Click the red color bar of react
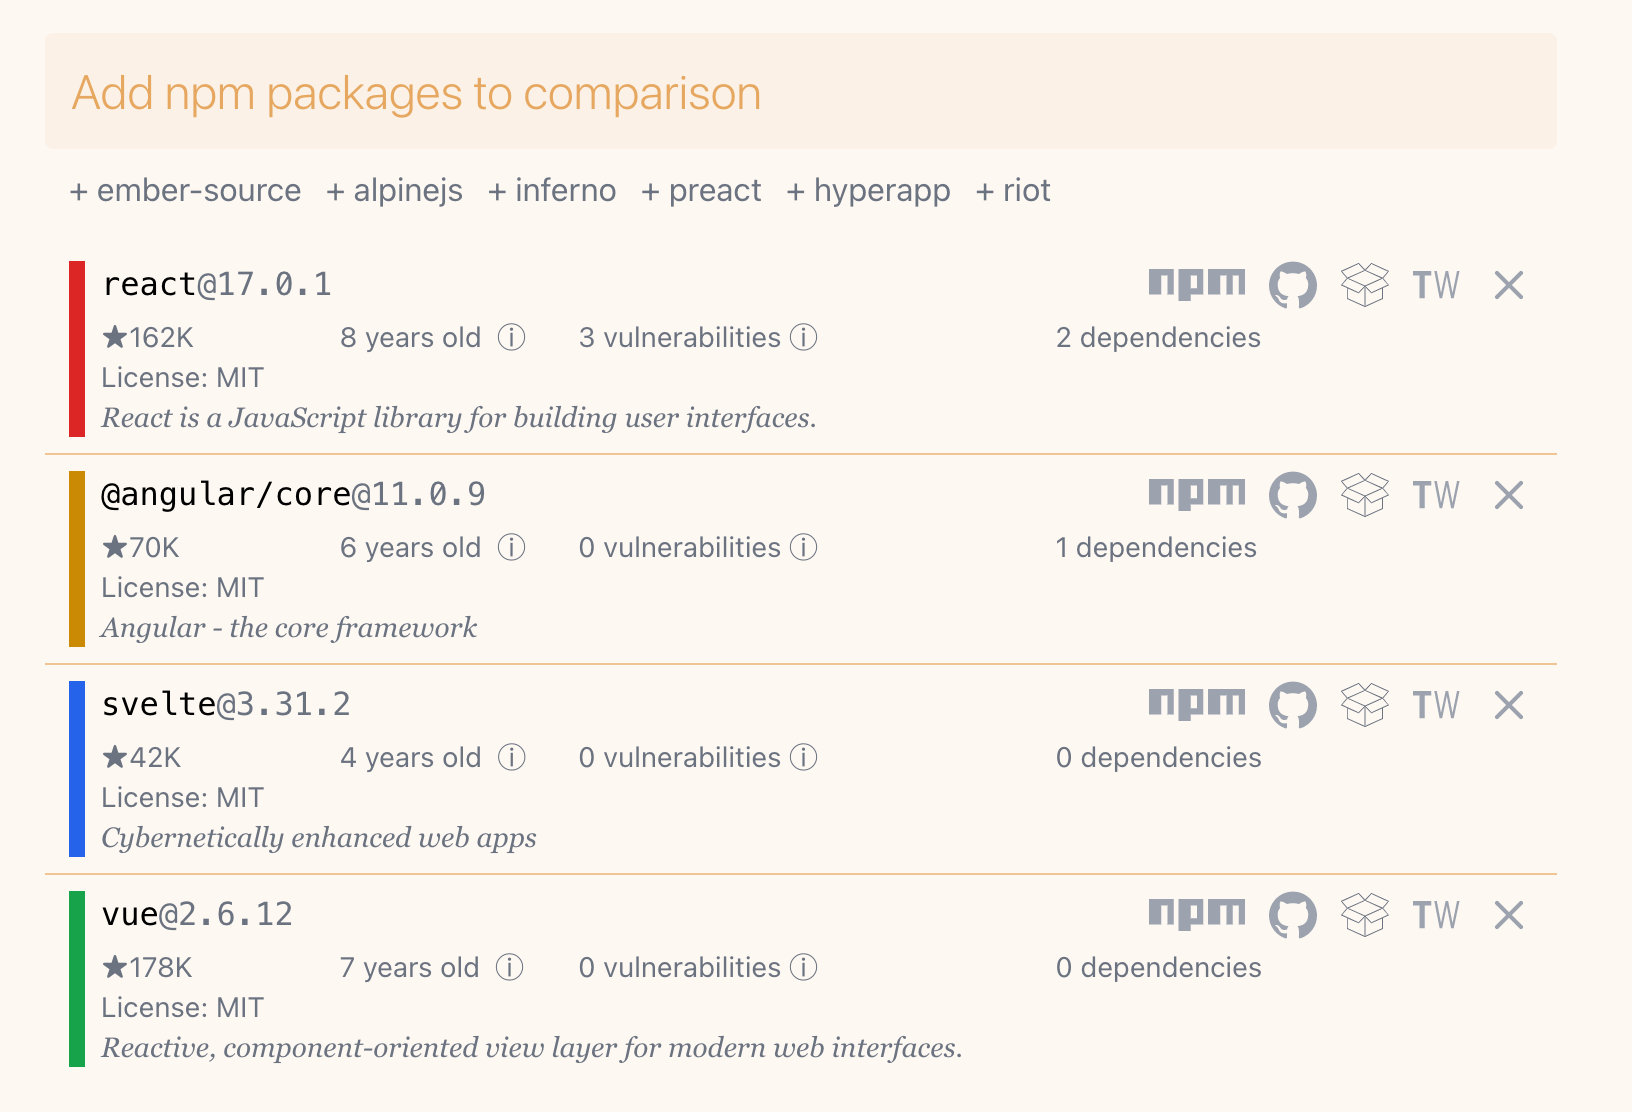Image resolution: width=1632 pixels, height=1112 pixels. click(x=77, y=349)
